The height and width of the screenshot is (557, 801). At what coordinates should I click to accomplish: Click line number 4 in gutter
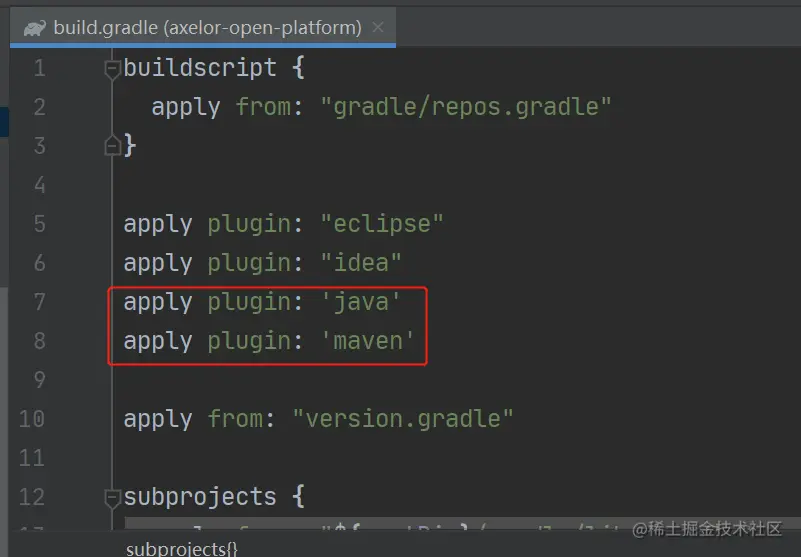(x=39, y=185)
